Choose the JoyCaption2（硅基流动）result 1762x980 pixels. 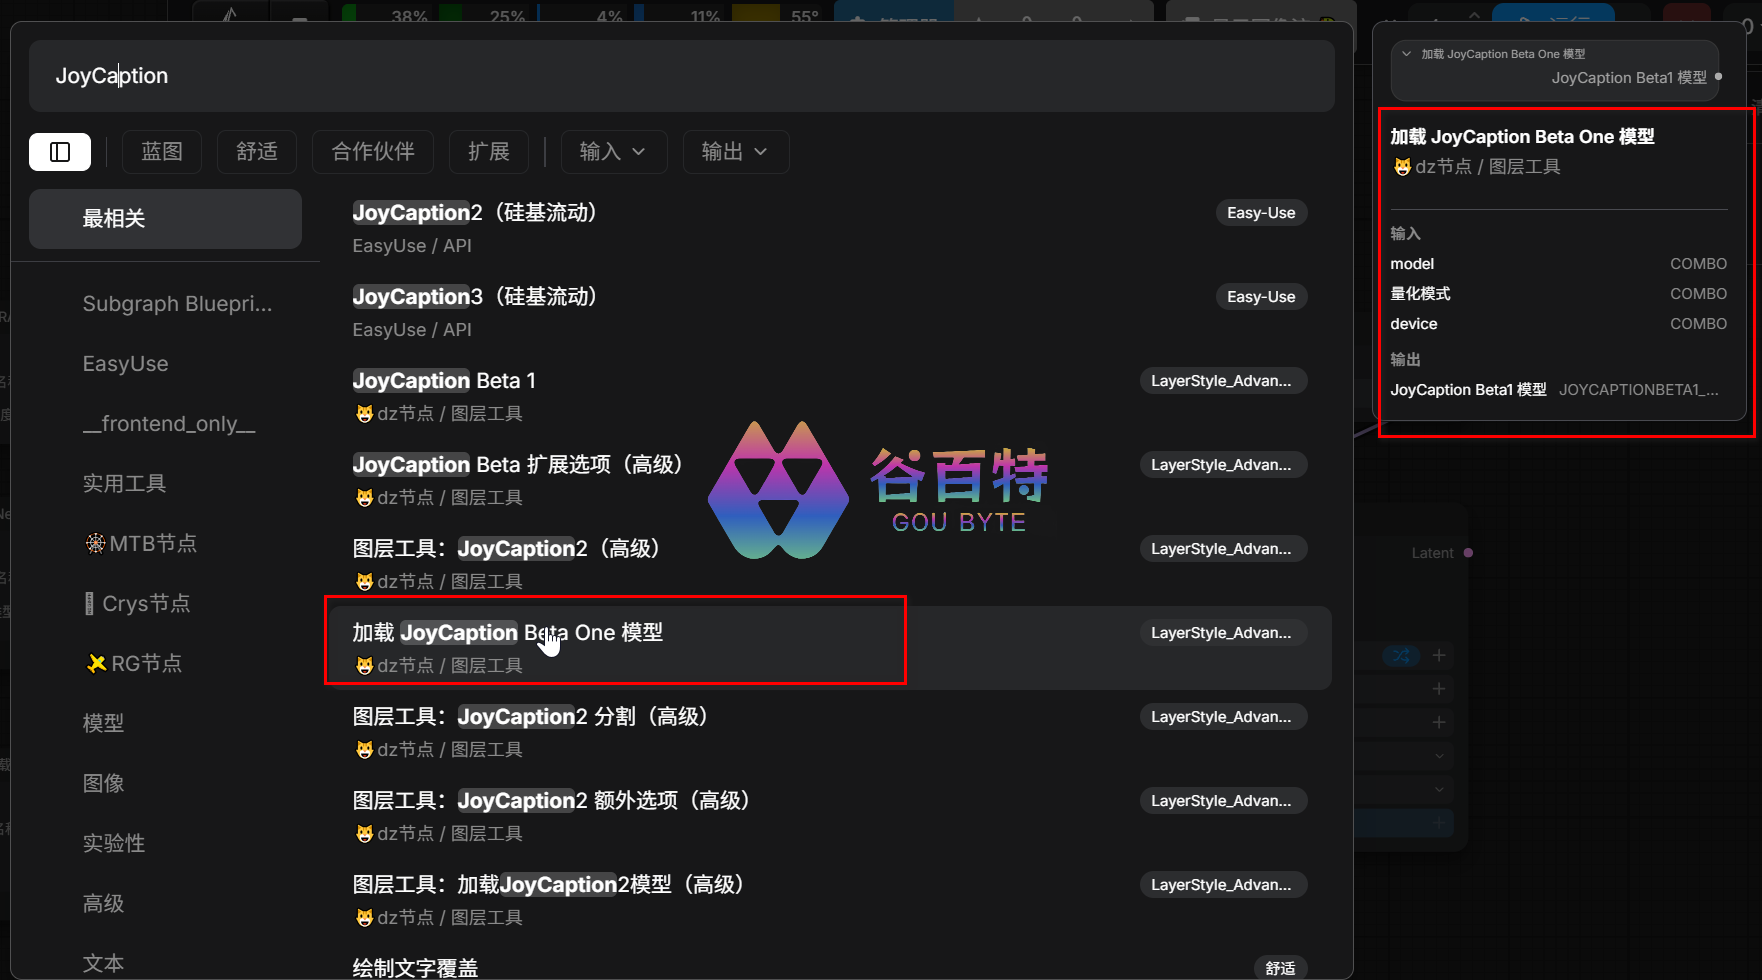coord(830,228)
